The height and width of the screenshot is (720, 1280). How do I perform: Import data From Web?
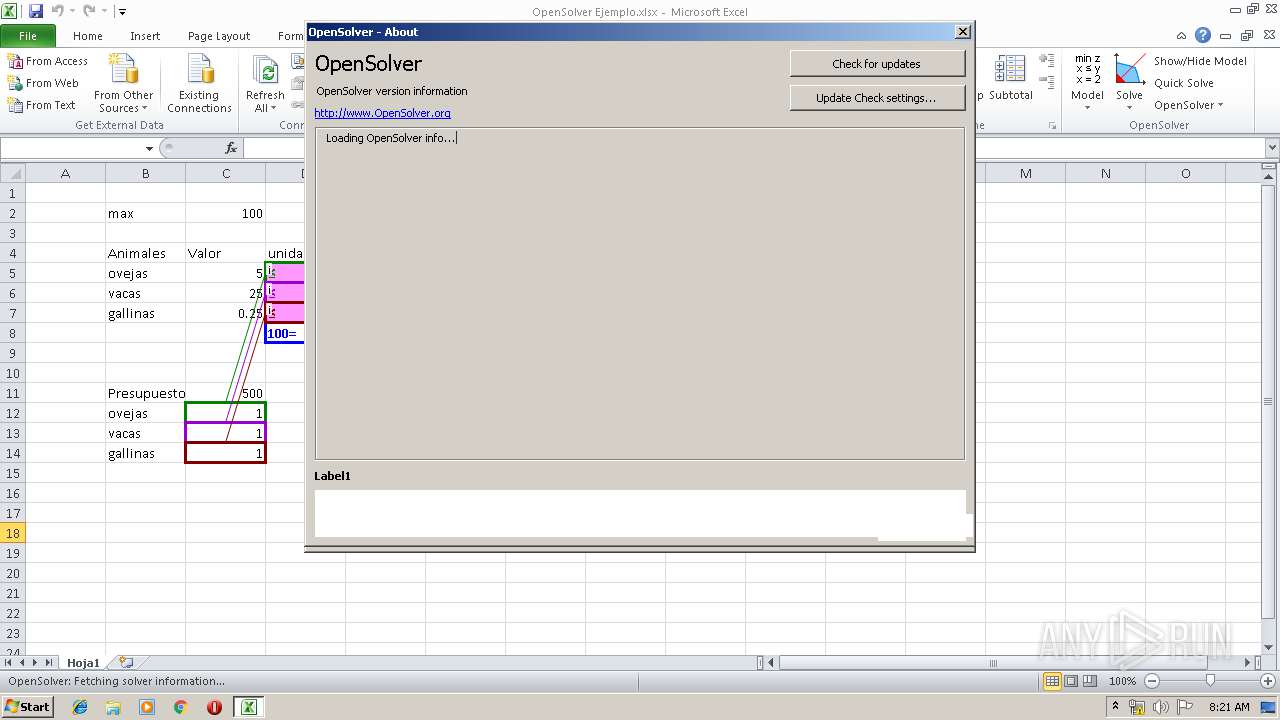[x=43, y=83]
